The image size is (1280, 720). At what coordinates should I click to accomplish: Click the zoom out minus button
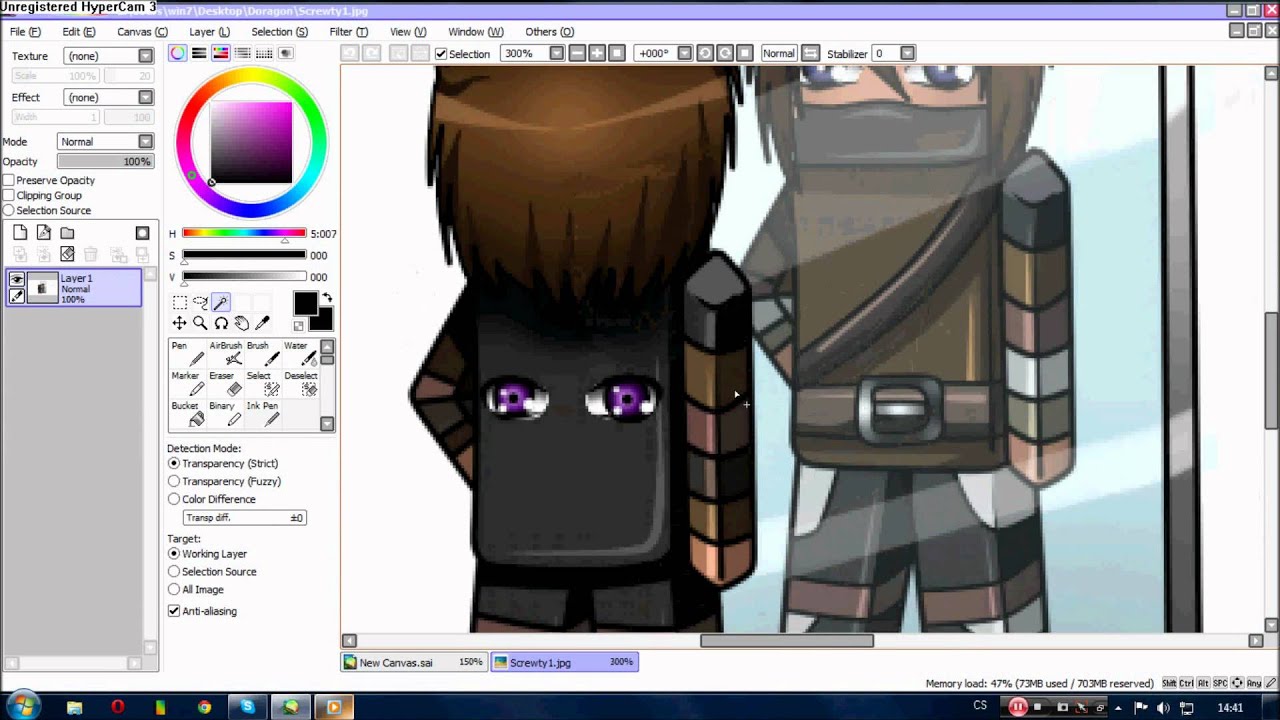coord(577,53)
